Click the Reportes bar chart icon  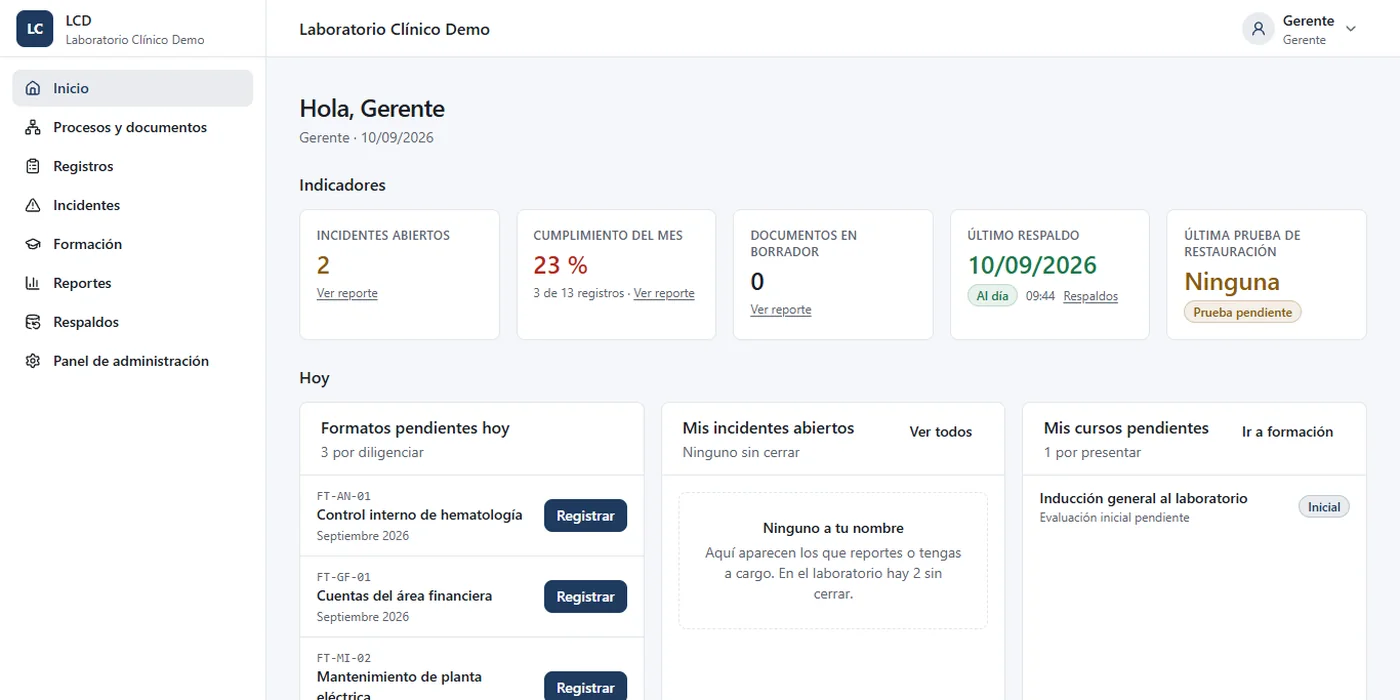click(33, 283)
